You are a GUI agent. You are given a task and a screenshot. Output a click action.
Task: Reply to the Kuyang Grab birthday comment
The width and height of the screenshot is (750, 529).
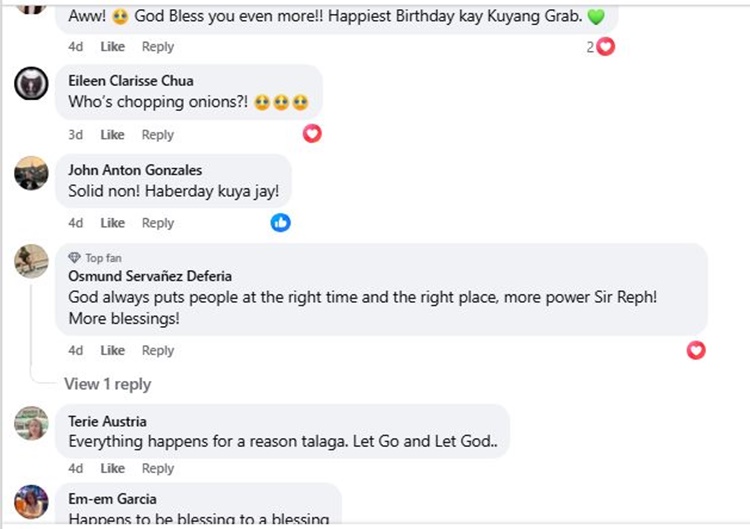click(x=158, y=47)
